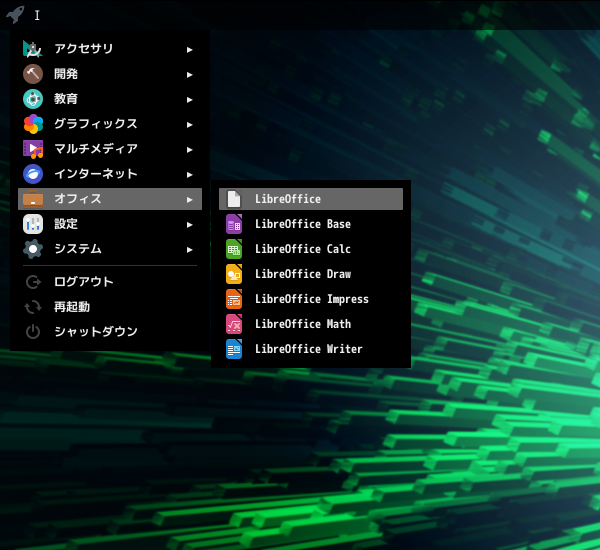600x550 pixels.
Task: Click the orange LibreOffice Impress icon
Action: pos(234,299)
